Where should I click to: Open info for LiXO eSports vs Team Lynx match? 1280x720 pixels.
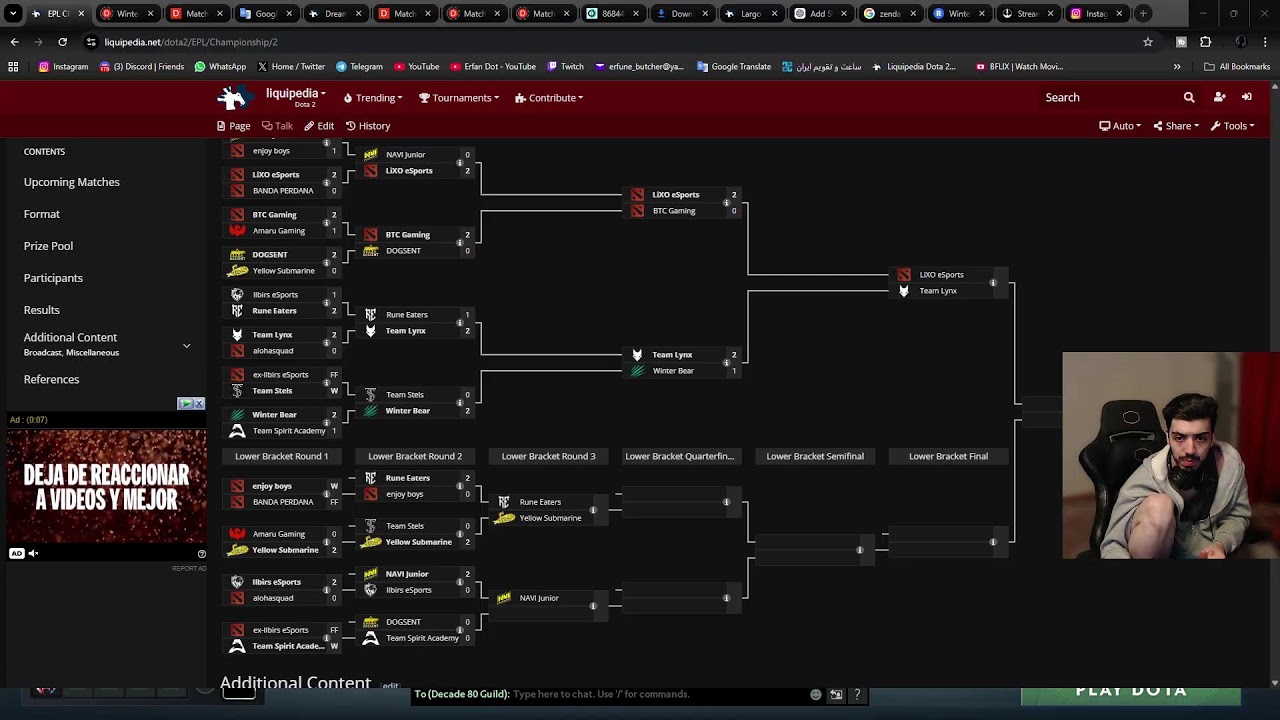[993, 283]
